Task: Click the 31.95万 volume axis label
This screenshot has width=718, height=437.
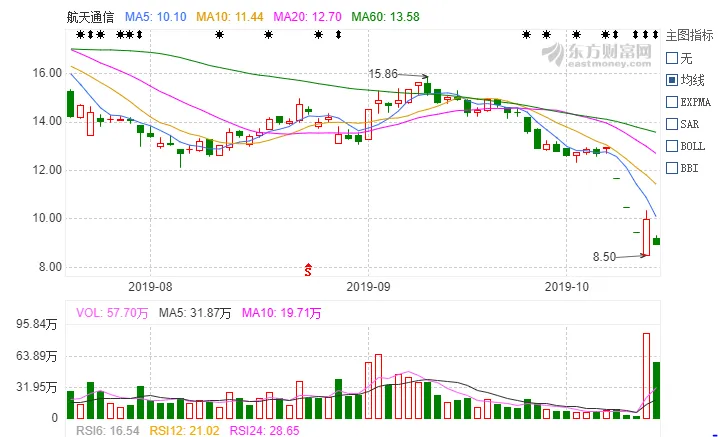Action: tap(37, 387)
